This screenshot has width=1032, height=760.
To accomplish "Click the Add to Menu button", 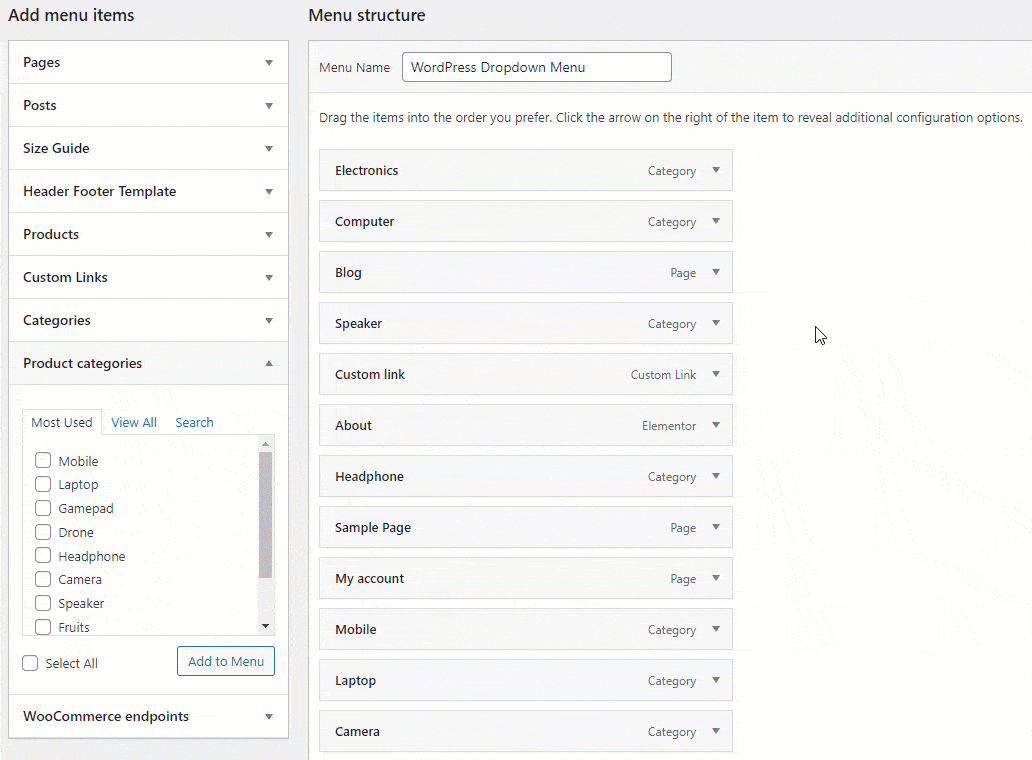I will (225, 661).
